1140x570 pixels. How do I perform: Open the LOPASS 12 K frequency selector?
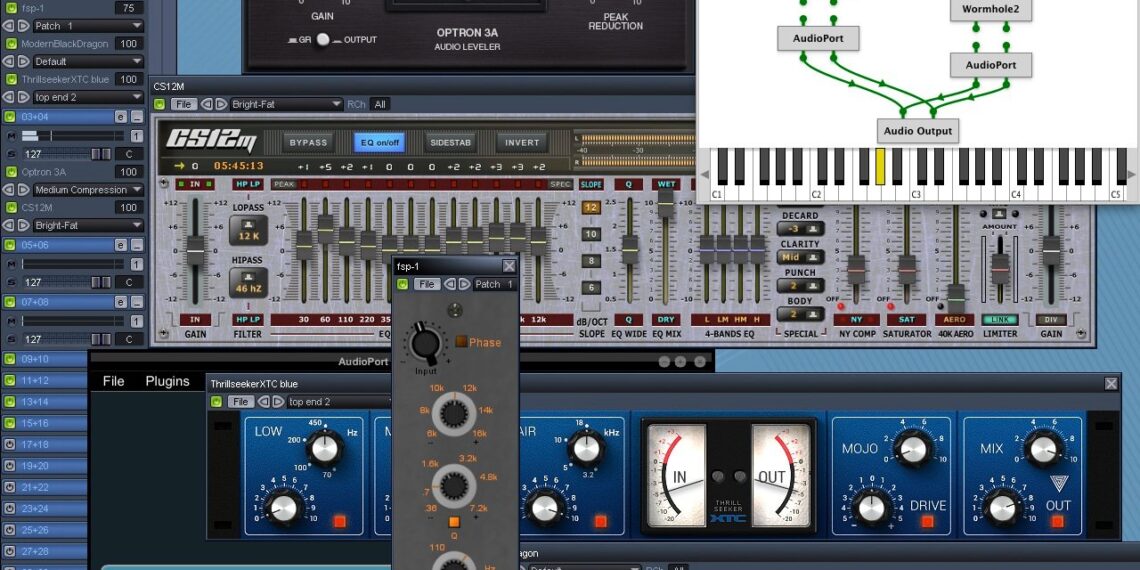click(x=249, y=230)
